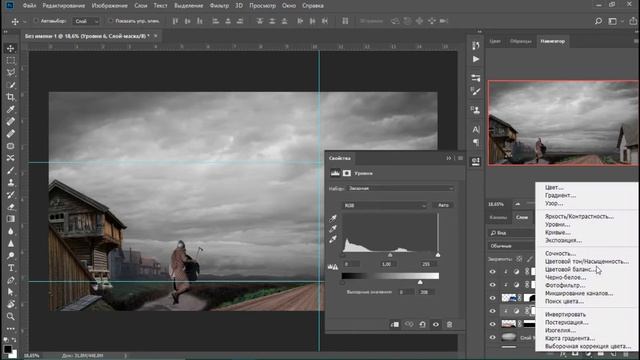This screenshot has height=360, width=640.
Task: Hide the highlighted adjustment layer's eye icon
Action: coord(493,311)
